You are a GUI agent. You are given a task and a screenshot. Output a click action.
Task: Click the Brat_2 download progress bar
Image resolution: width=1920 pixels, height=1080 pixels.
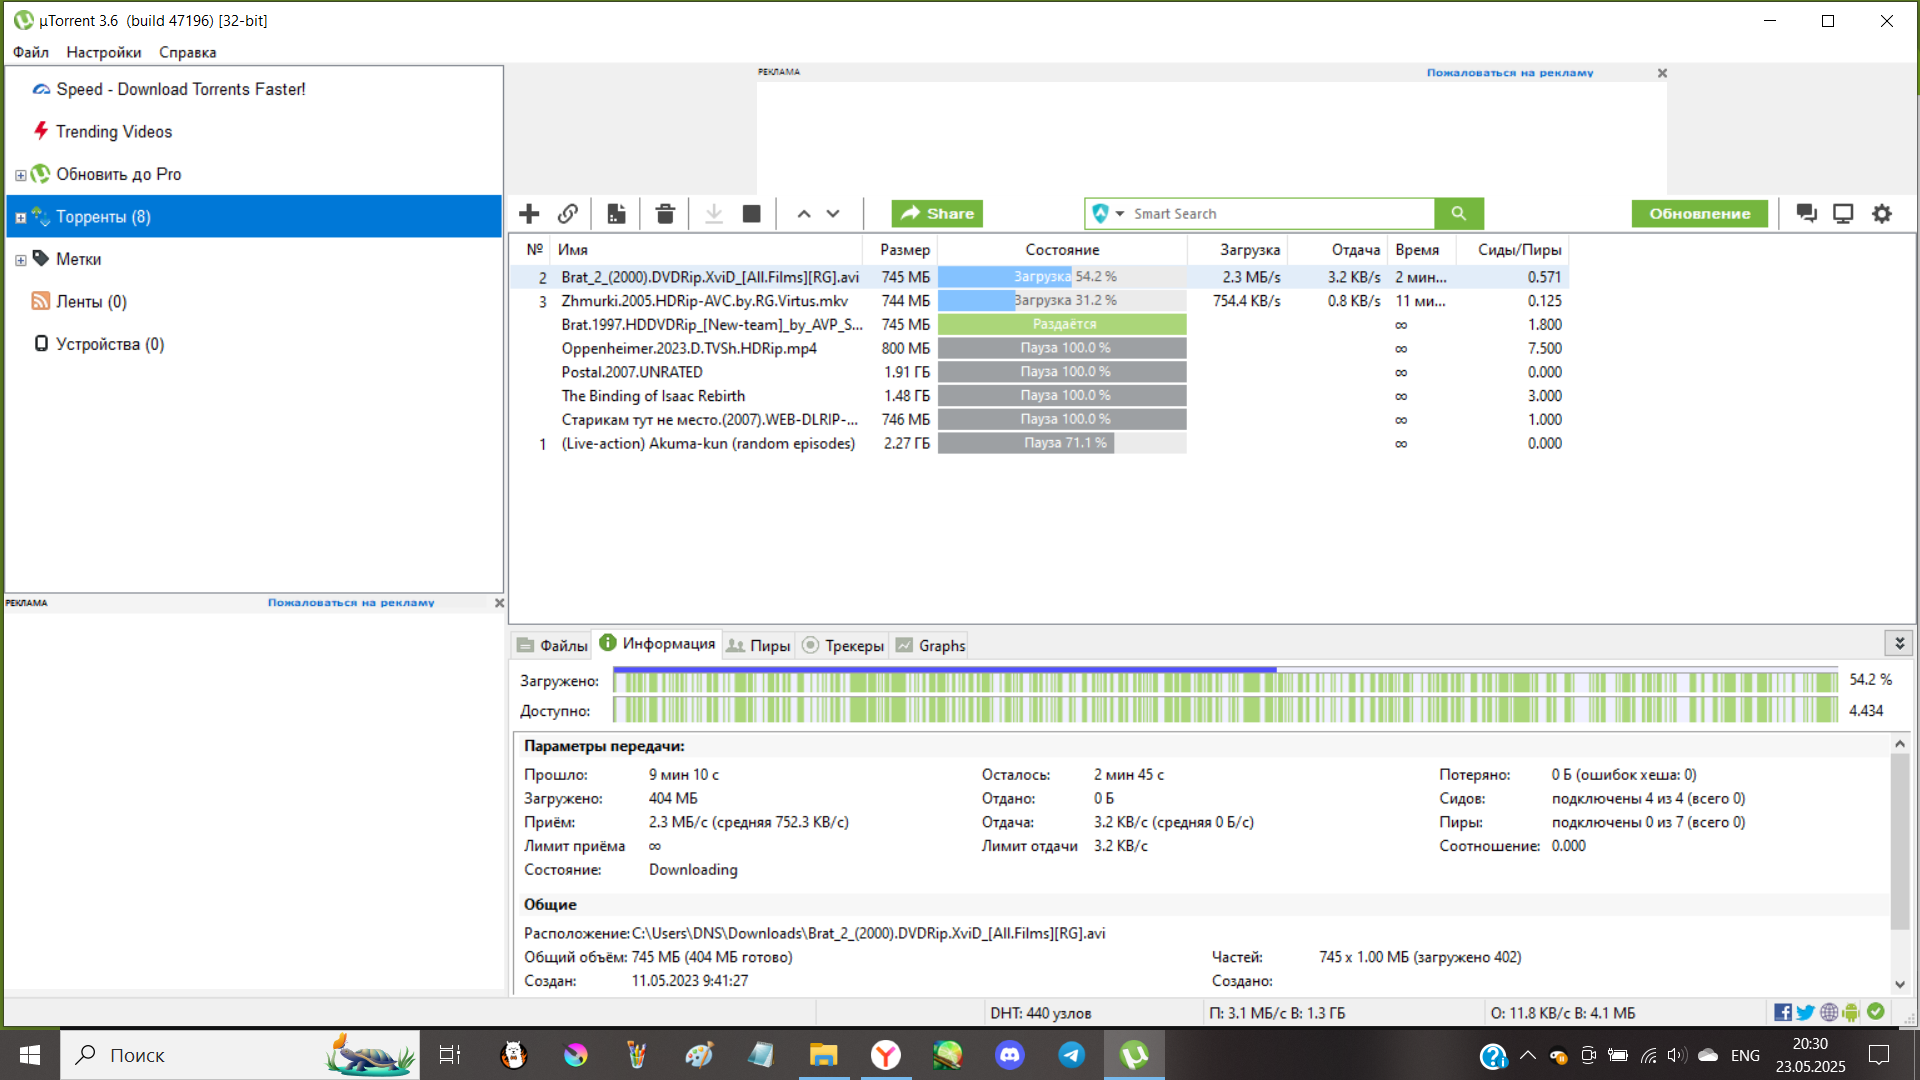point(1062,277)
